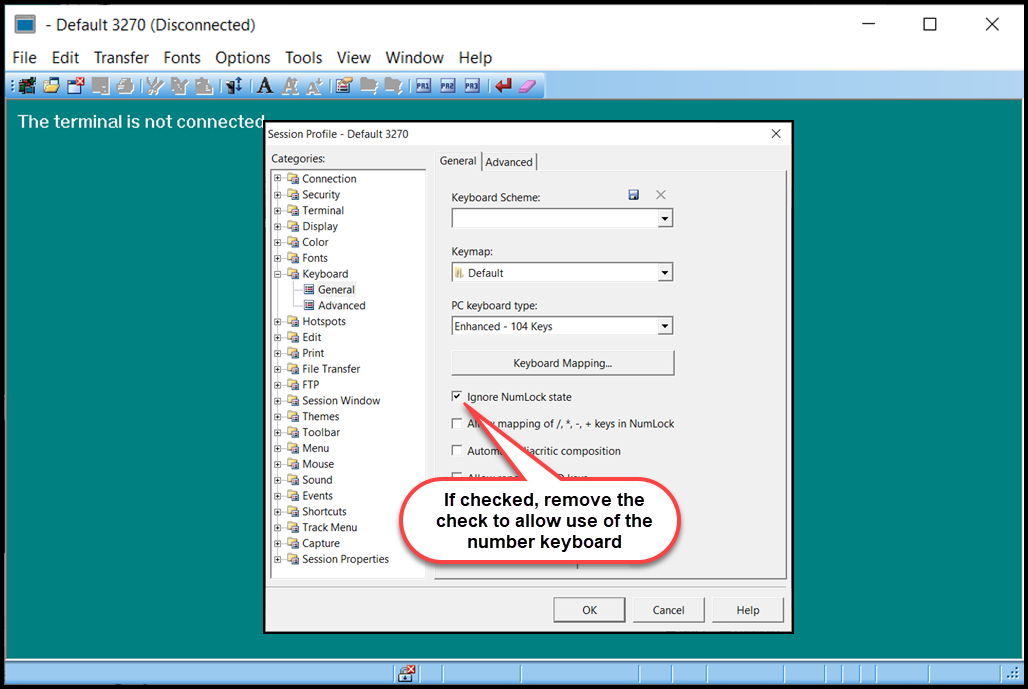The width and height of the screenshot is (1028, 689).
Task: Send the PA3 key from the toolbar
Action: click(471, 85)
